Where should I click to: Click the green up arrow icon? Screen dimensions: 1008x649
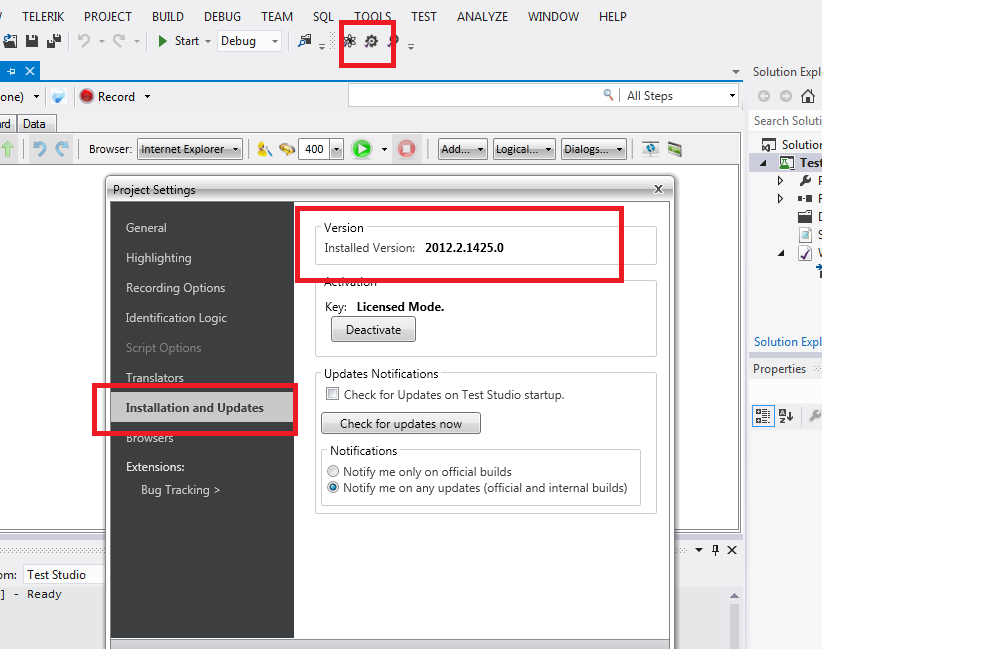click(x=8, y=149)
